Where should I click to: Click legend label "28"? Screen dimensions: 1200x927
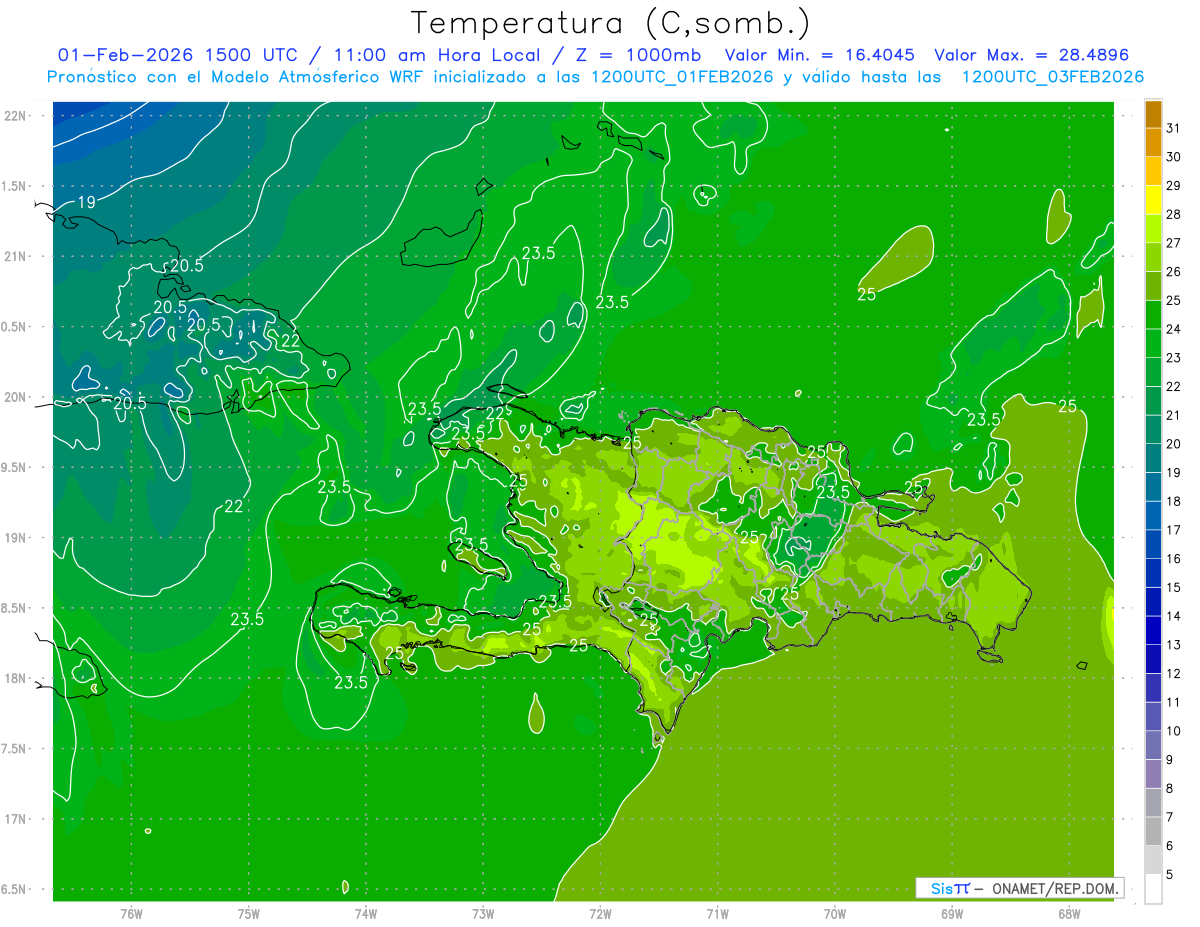[1174, 214]
